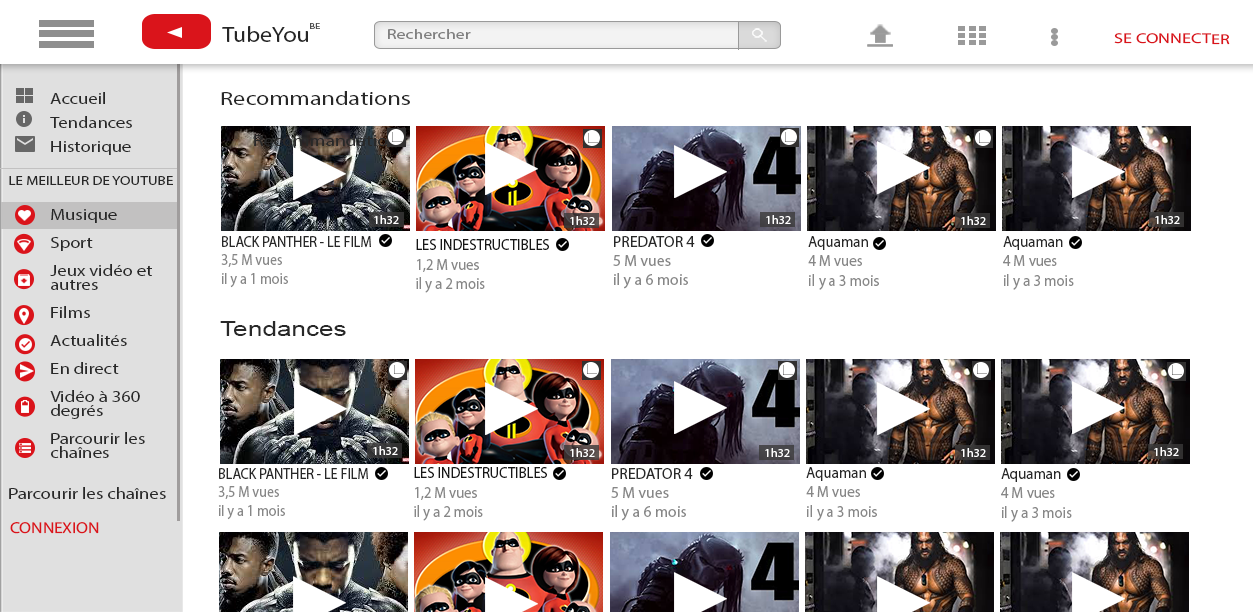Screen dimensions: 1253x612
Task: Click the red list icon beside Parcourir les chaînes
Action: pyautogui.click(x=25, y=448)
